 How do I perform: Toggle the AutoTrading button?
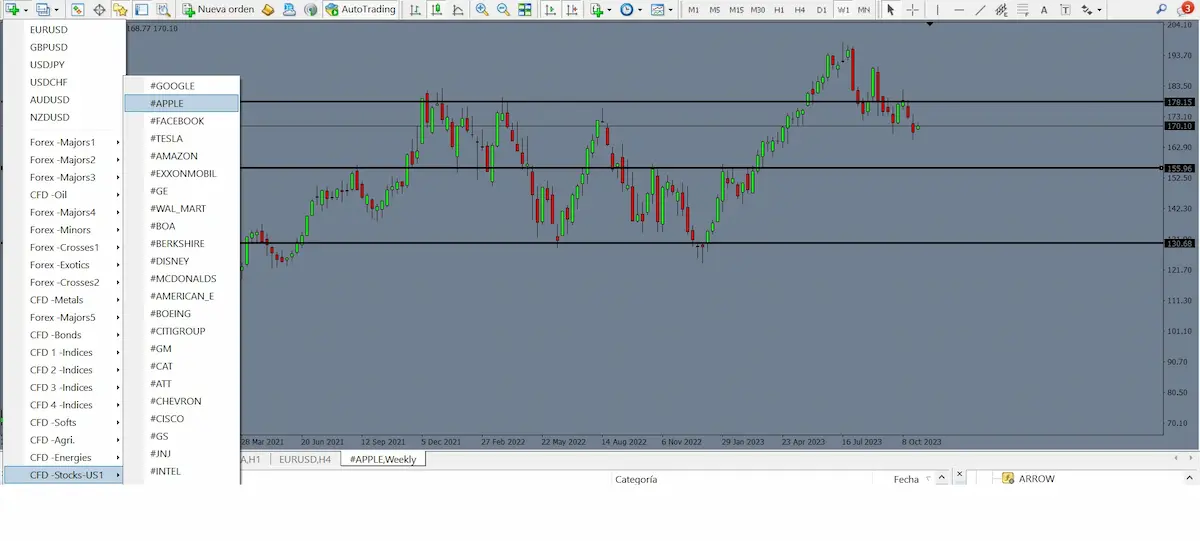(361, 10)
